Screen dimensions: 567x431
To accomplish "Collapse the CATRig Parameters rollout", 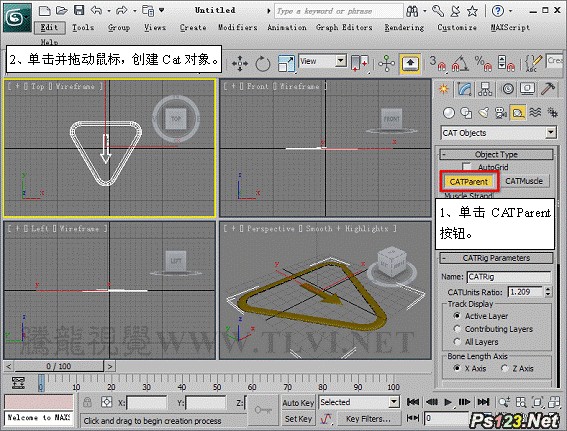I will click(x=496, y=258).
